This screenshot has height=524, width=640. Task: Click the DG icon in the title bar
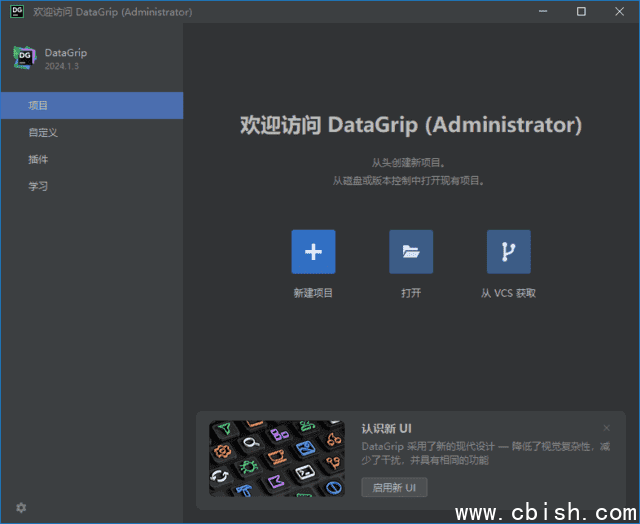click(17, 11)
